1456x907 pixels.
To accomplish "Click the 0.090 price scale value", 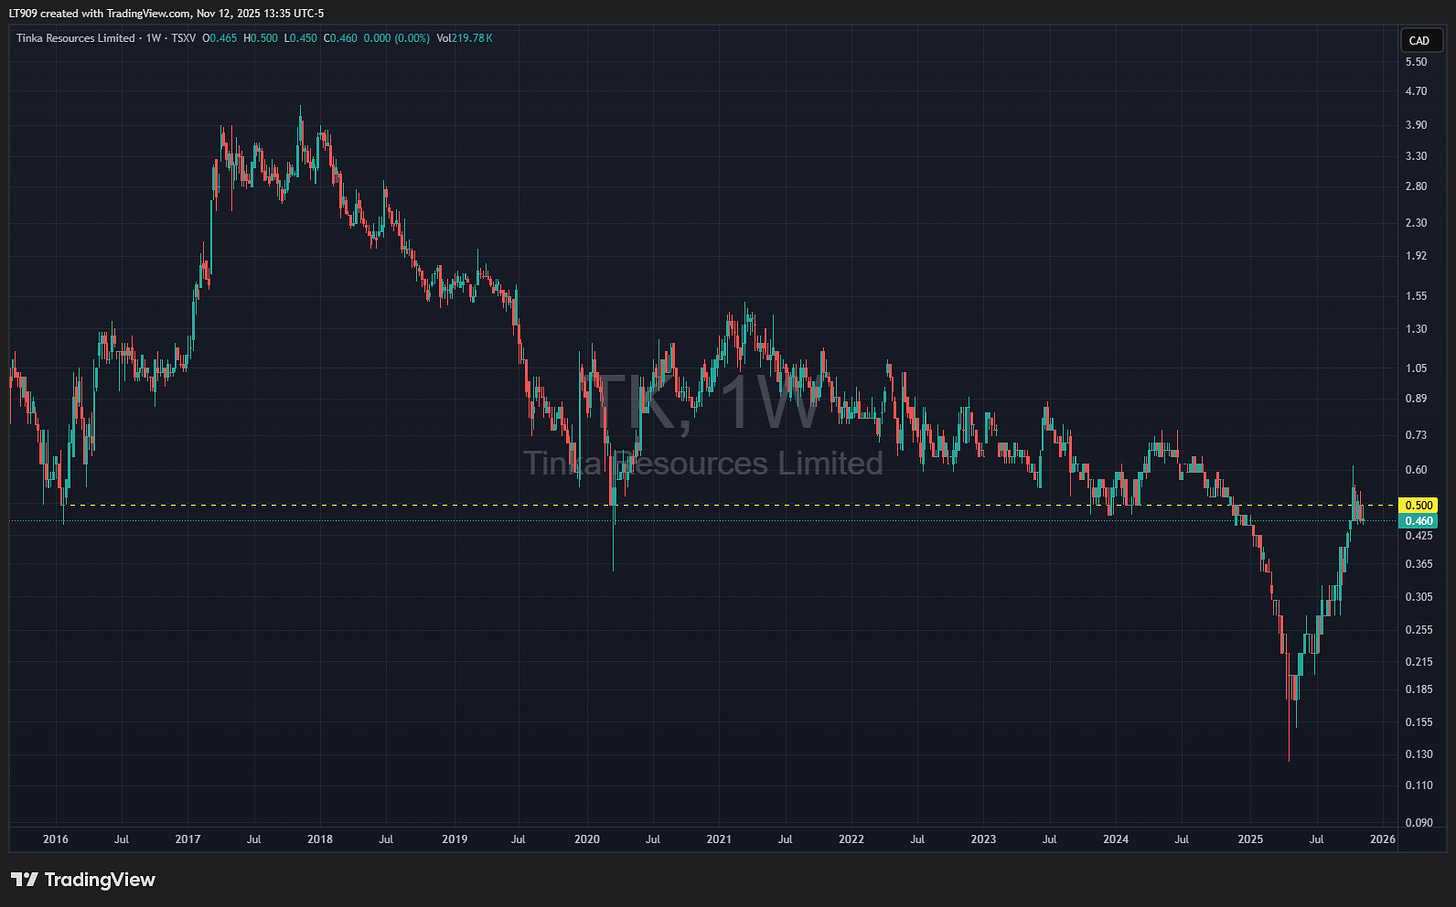I will coord(1419,823).
